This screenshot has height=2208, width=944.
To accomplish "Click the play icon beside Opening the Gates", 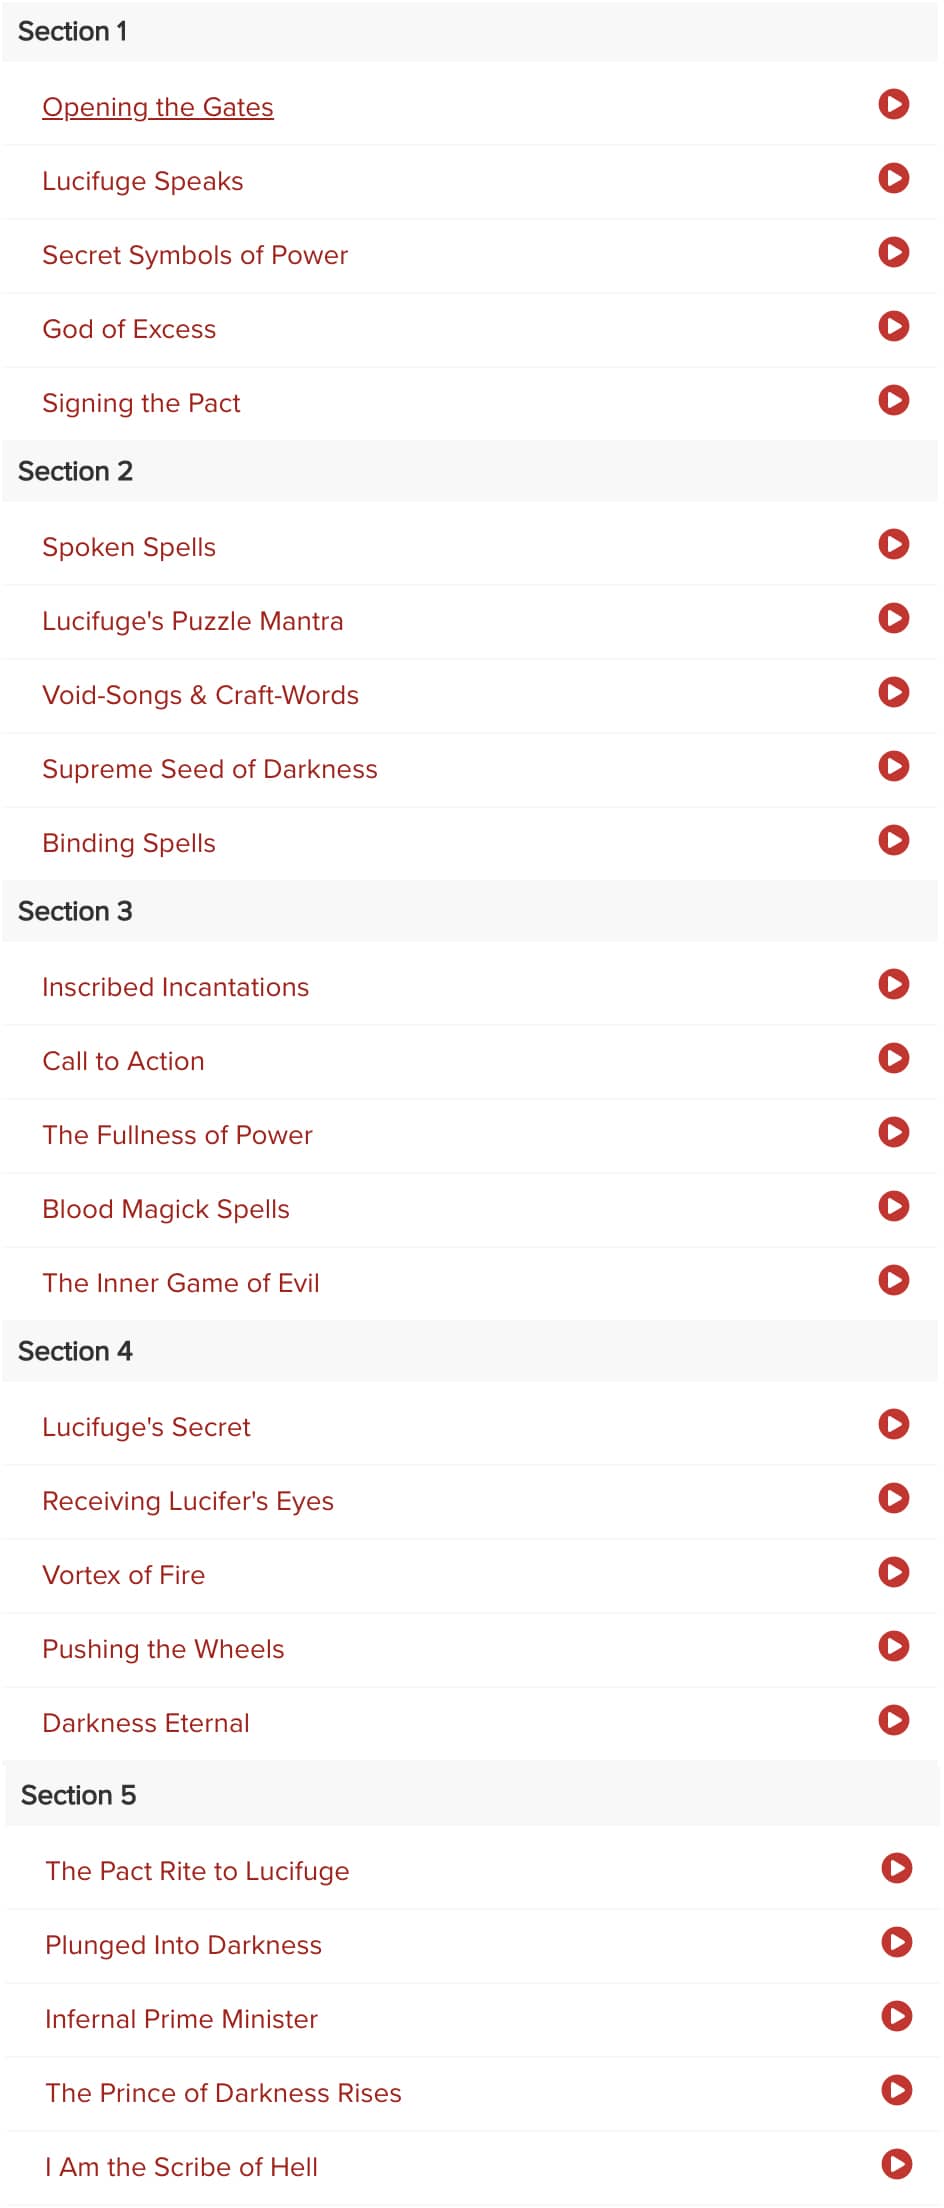I will (x=893, y=104).
